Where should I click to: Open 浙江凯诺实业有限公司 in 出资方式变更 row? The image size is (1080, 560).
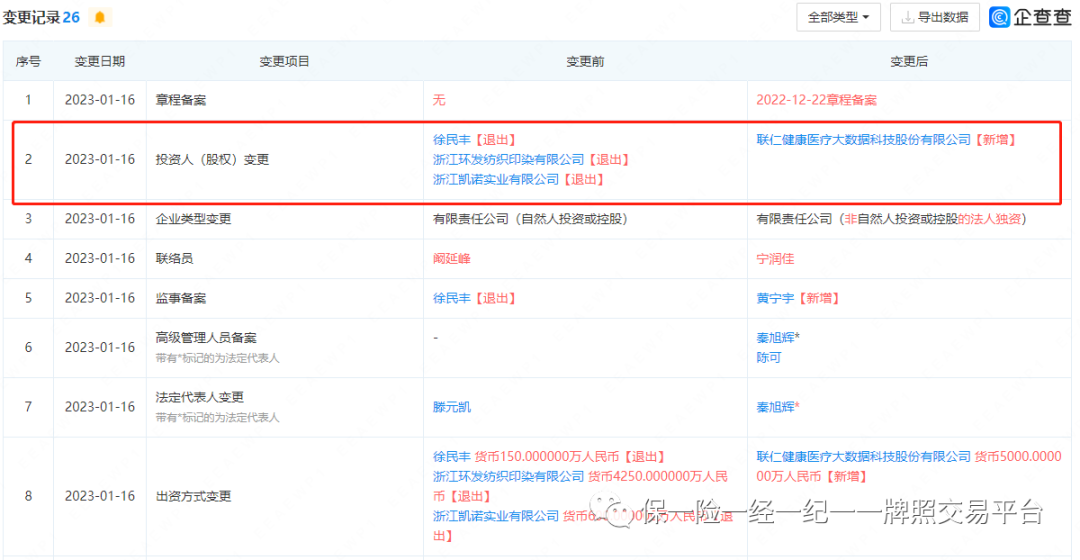[x=496, y=516]
